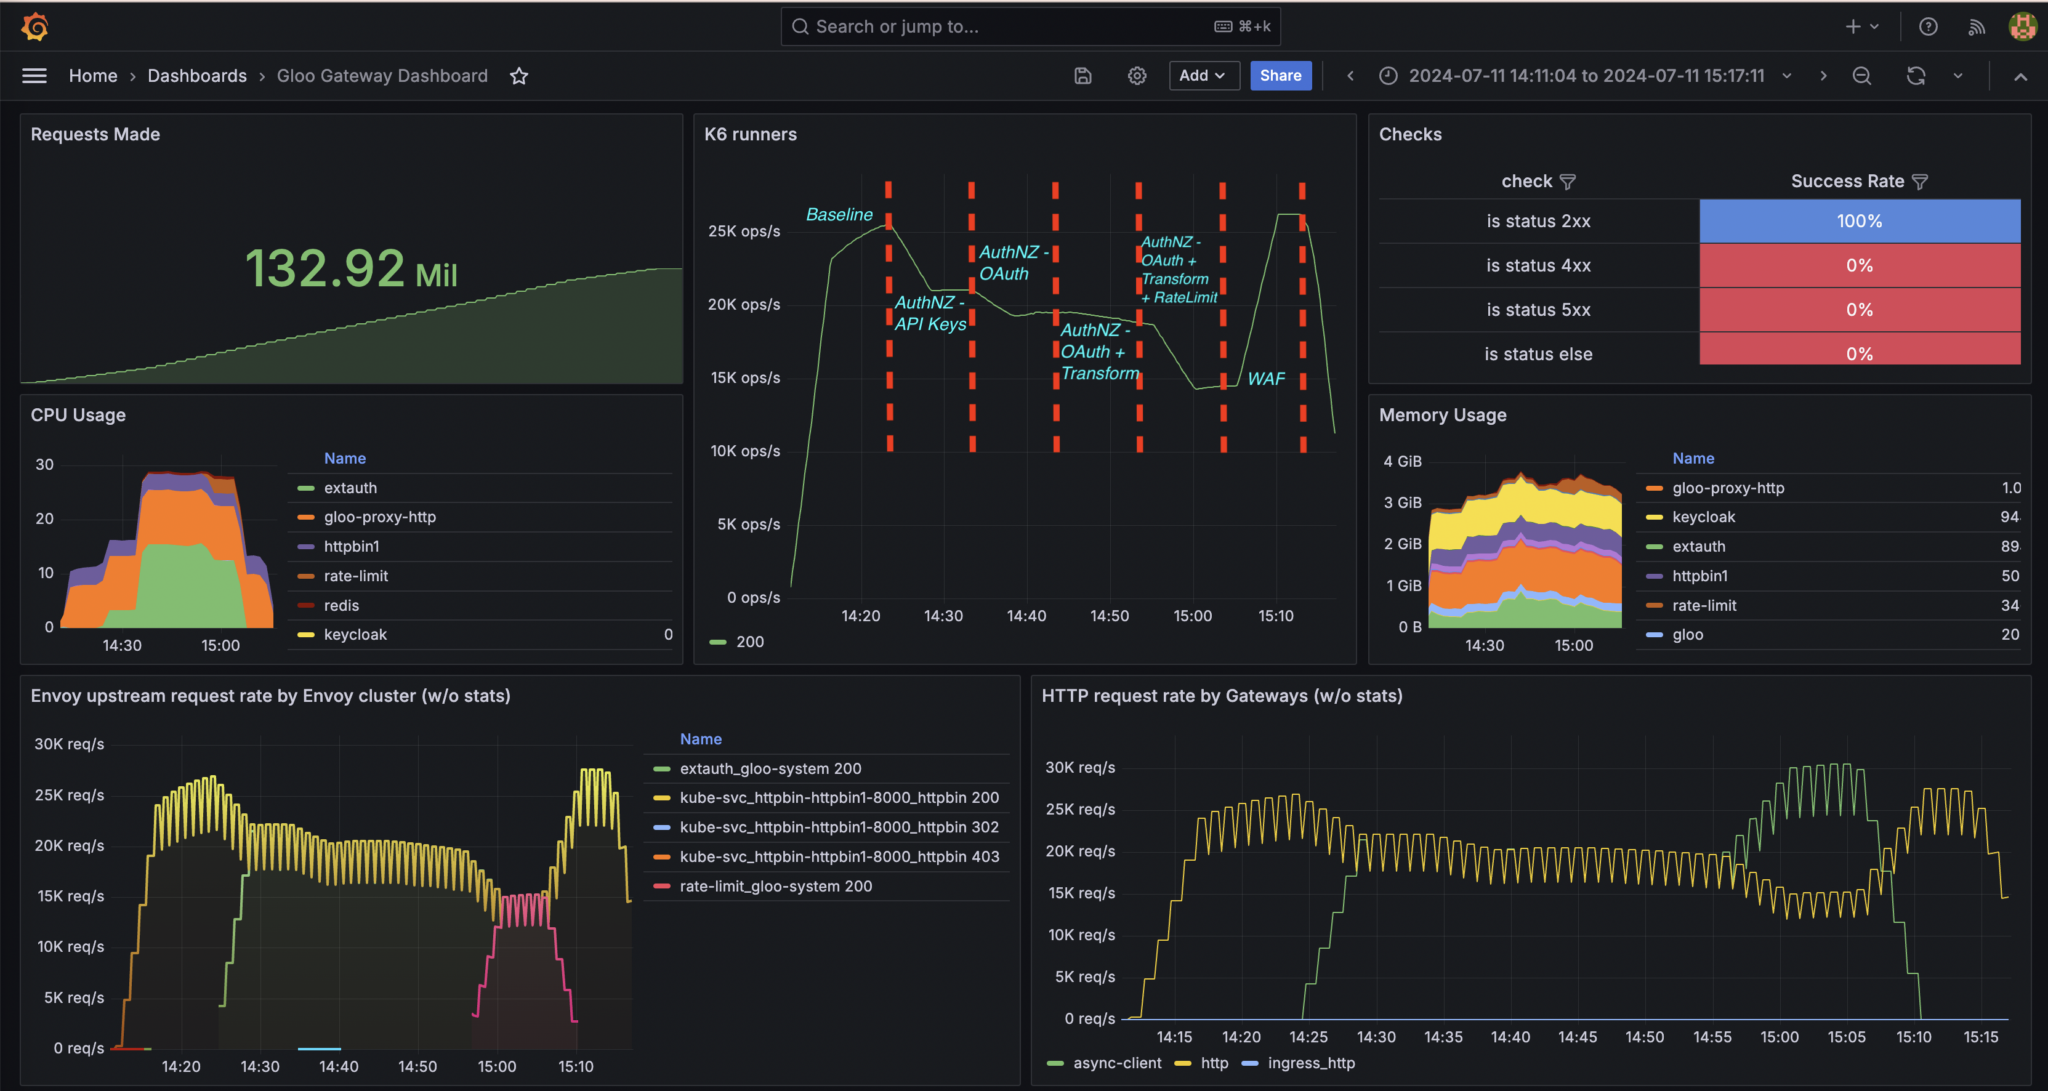Click async-client legend color swatch

[1055, 1064]
